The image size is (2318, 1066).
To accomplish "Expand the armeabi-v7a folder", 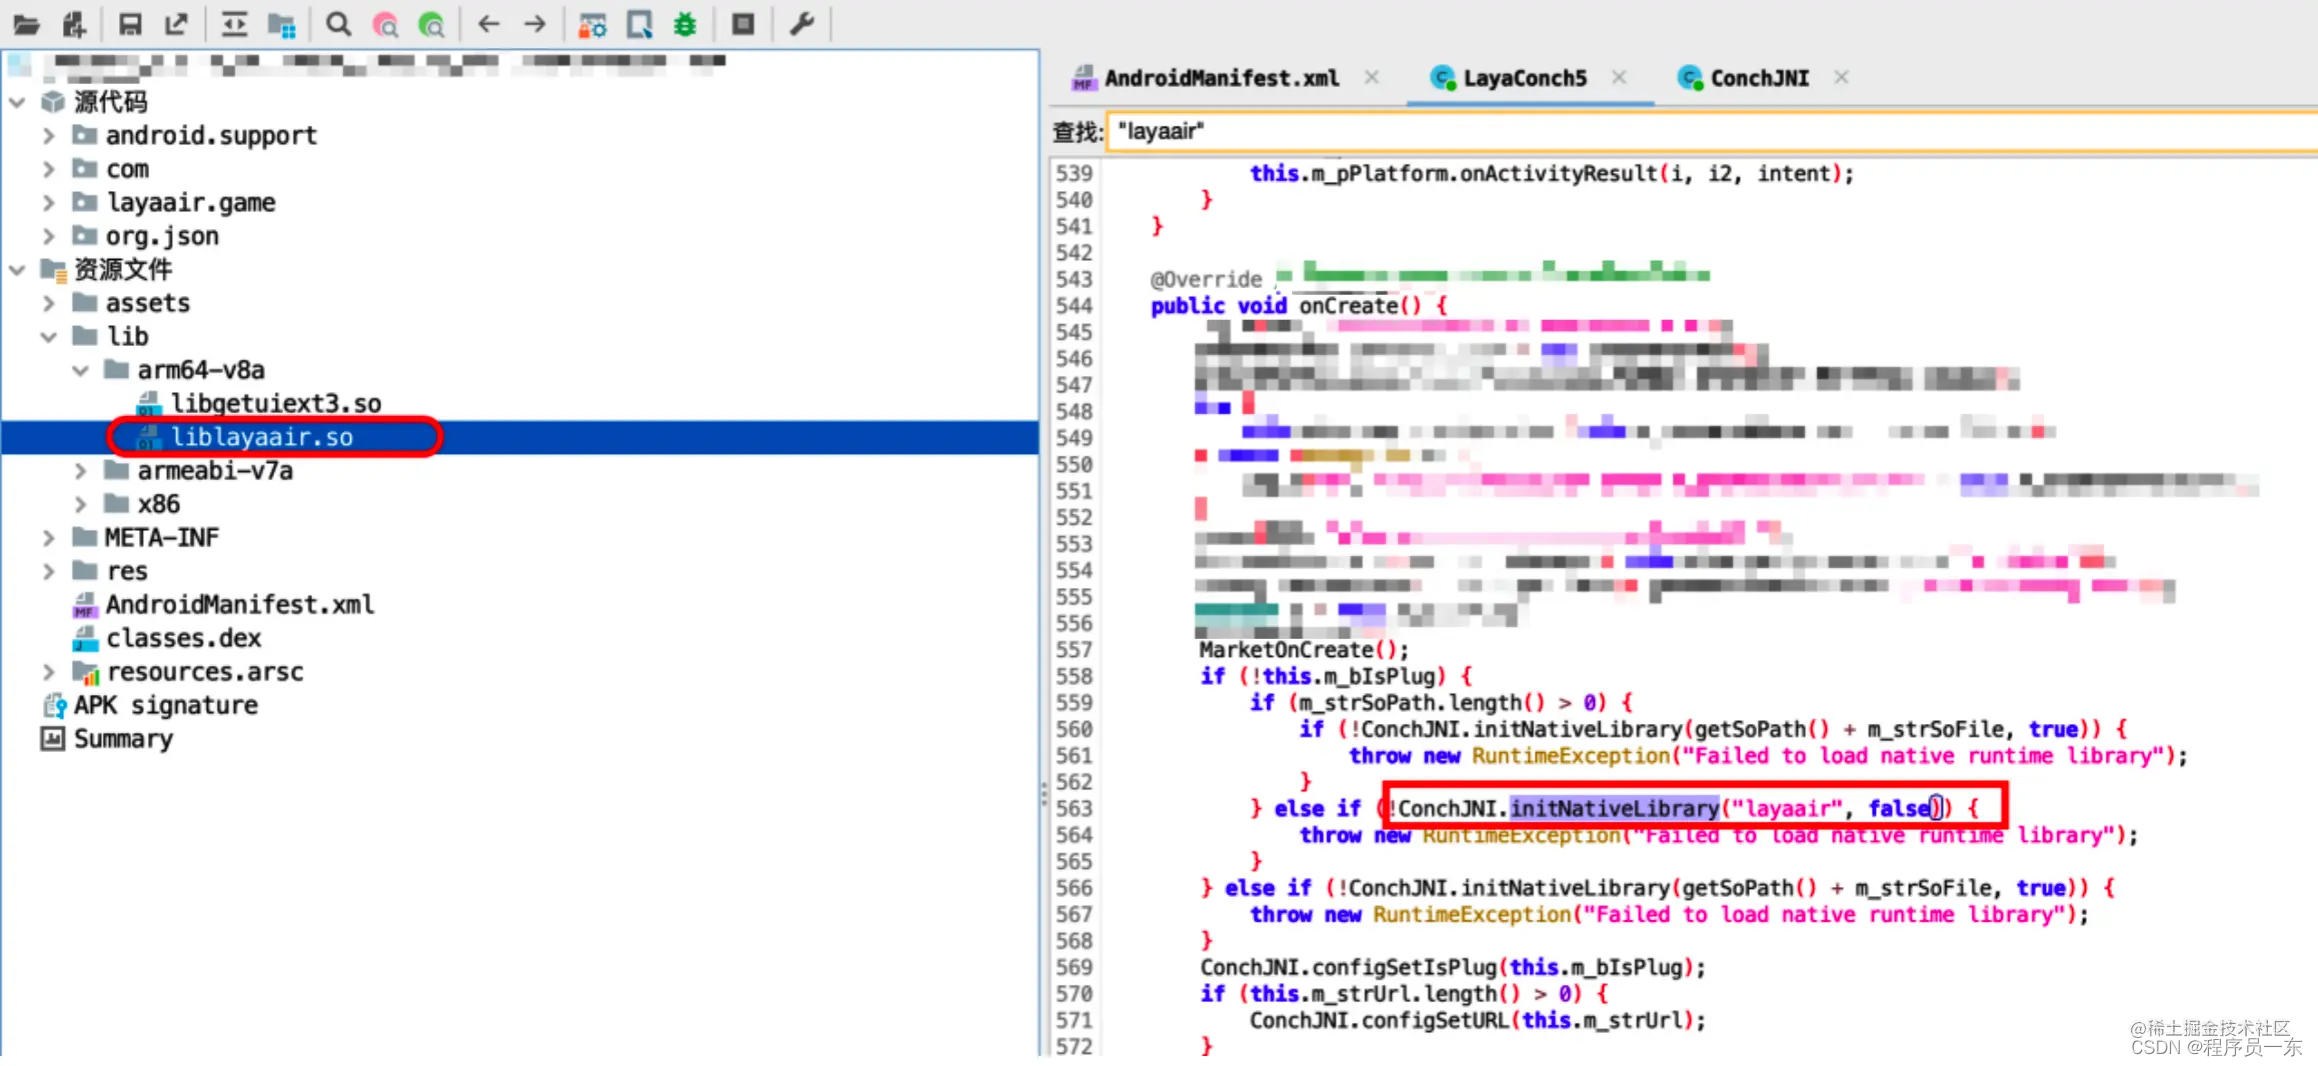I will pos(81,471).
